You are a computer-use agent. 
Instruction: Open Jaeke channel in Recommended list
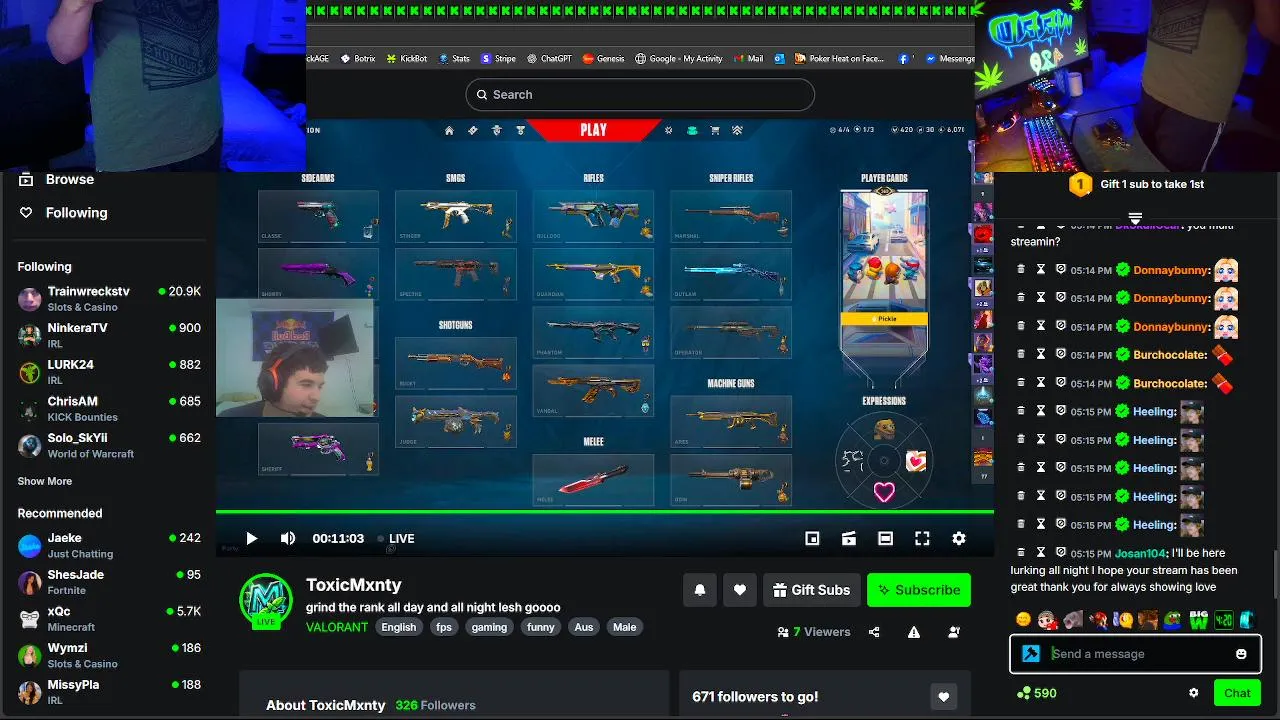pos(109,545)
